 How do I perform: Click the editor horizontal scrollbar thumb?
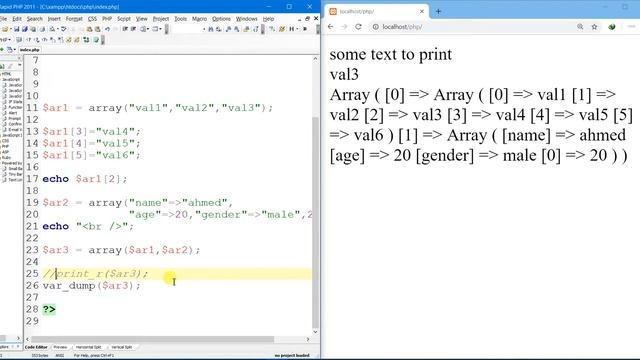[x=152, y=339]
